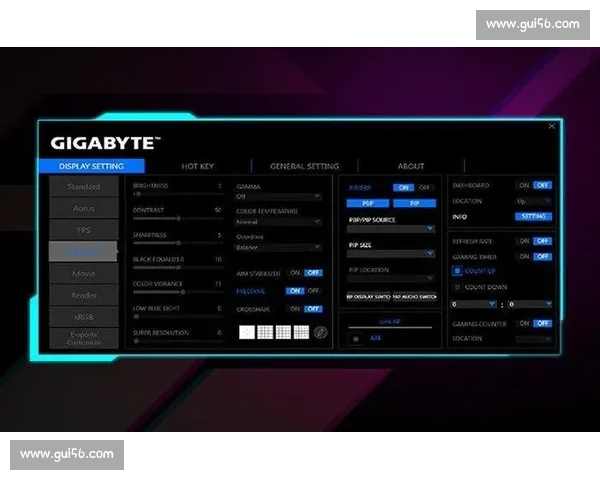This screenshot has width=600, height=480.
Task: Enable Refresh Rate display
Action: (524, 241)
